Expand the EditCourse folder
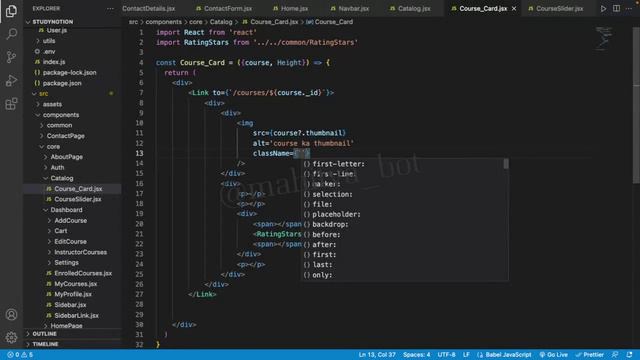The width and height of the screenshot is (640, 360). (x=70, y=241)
